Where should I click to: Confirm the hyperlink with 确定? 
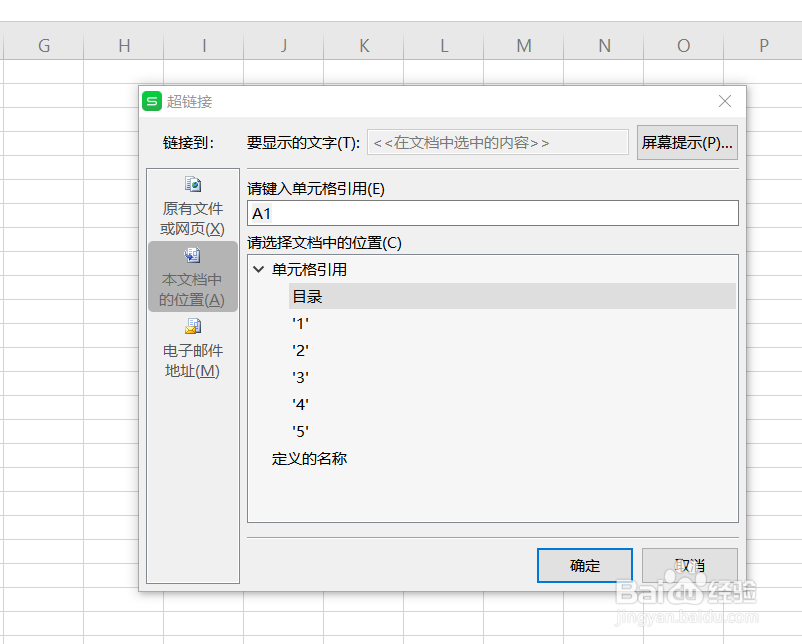(x=584, y=565)
